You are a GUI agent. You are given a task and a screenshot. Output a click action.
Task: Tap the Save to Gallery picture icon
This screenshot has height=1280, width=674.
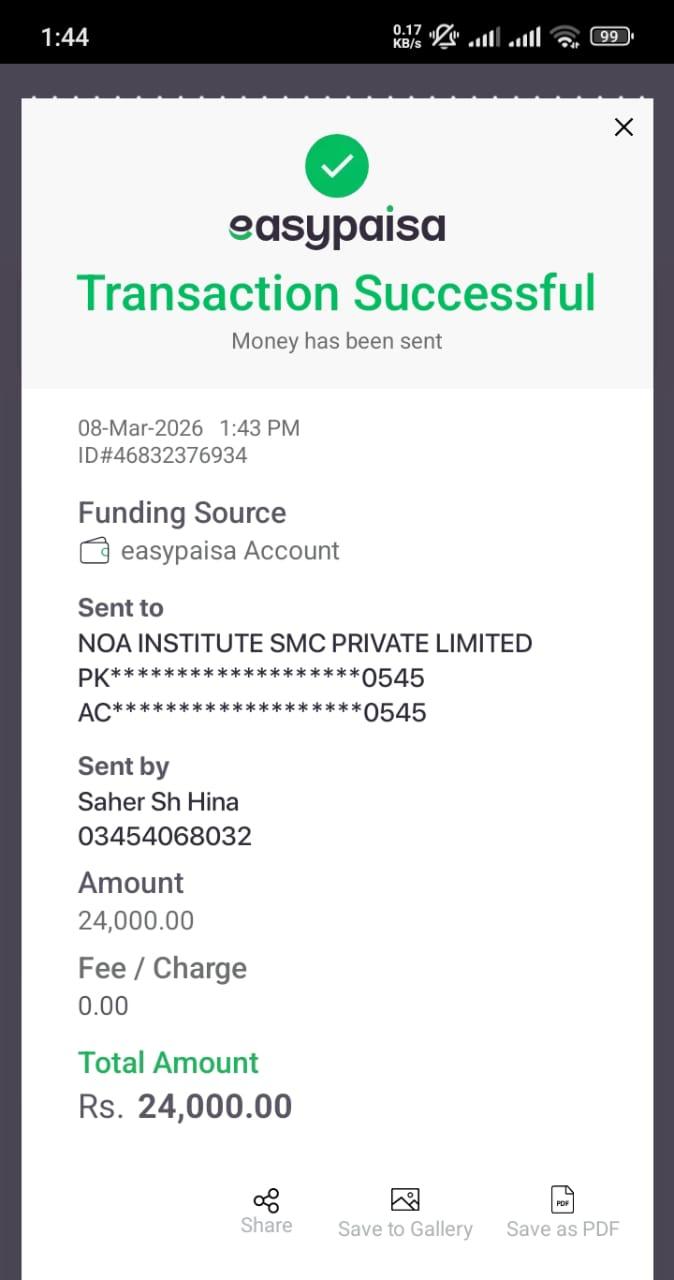[405, 1200]
